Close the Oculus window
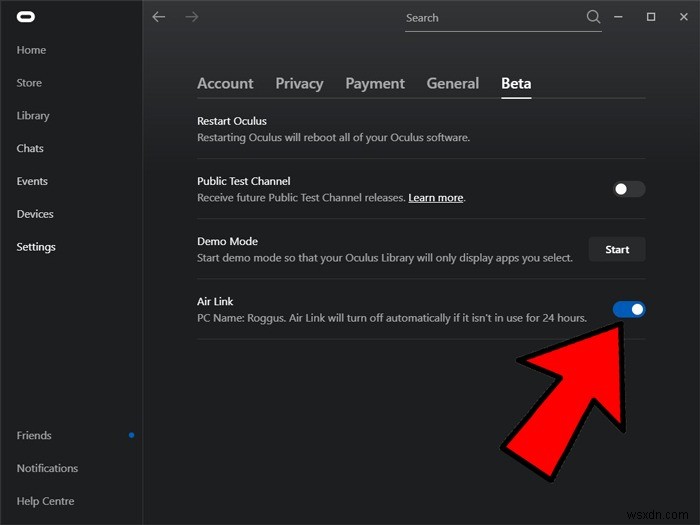The image size is (700, 525). coord(679,17)
